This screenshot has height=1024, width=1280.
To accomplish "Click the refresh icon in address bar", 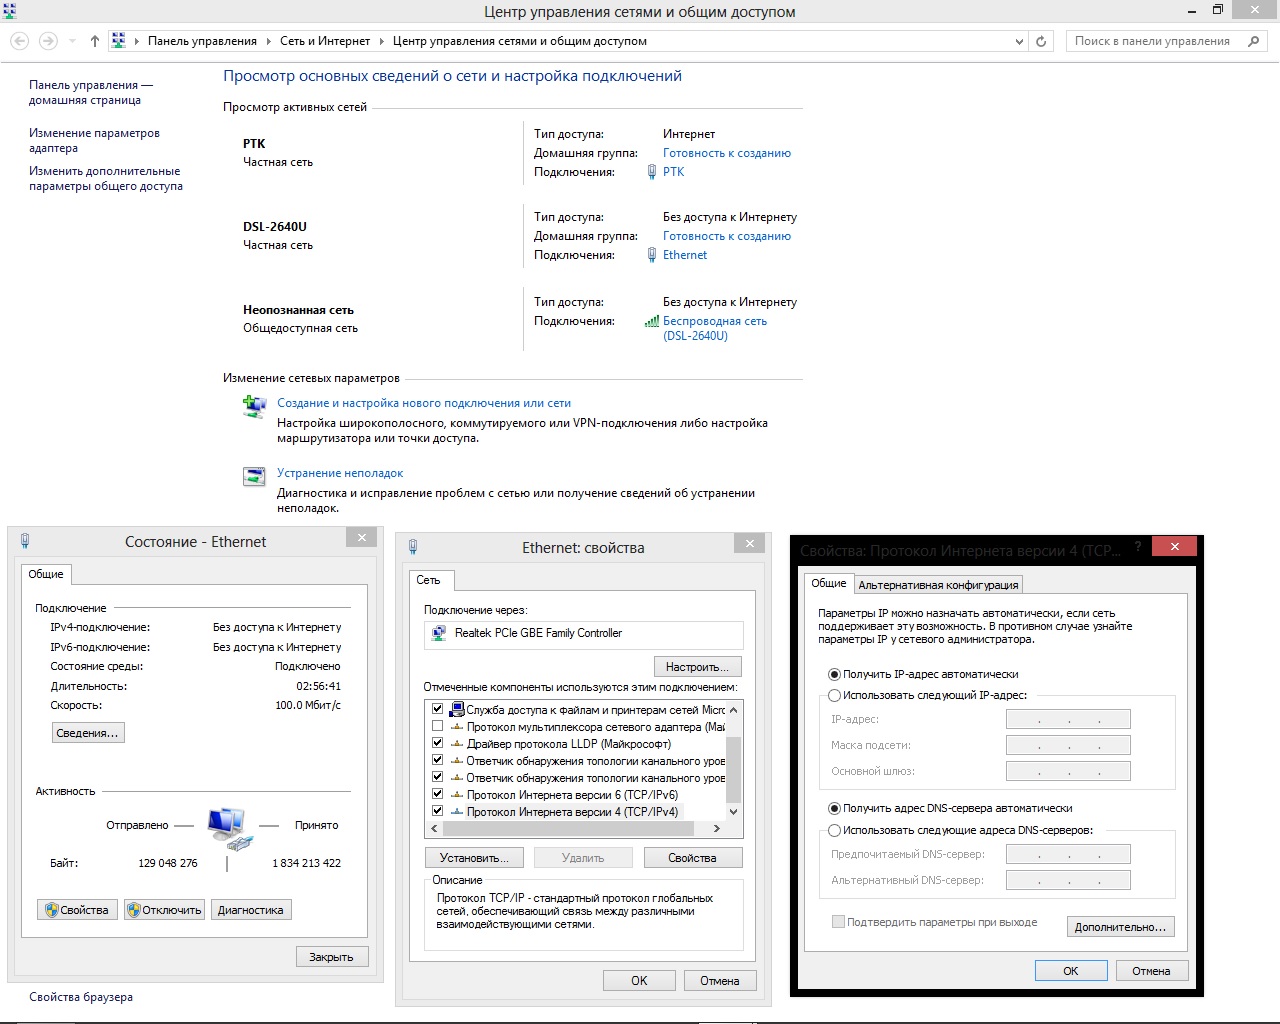I will coord(1041,41).
